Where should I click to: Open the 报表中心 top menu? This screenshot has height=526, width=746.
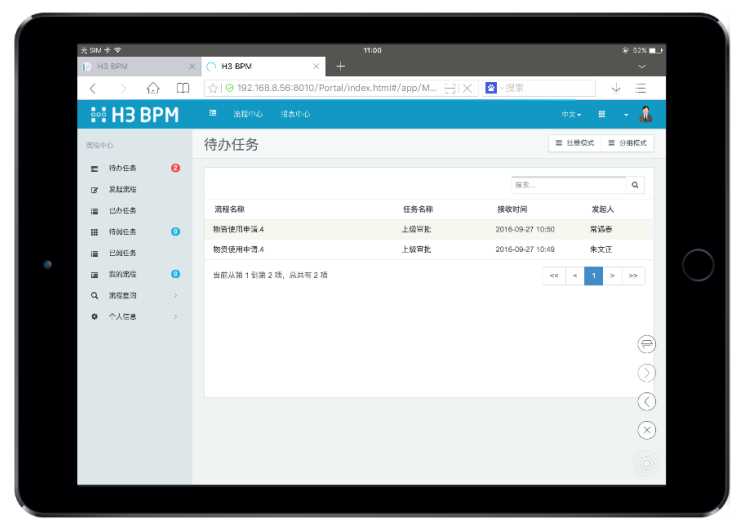(295, 114)
